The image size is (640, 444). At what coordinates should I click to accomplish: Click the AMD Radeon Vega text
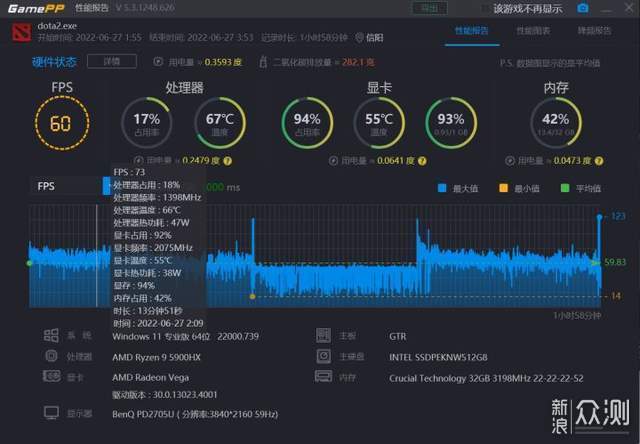(x=151, y=378)
